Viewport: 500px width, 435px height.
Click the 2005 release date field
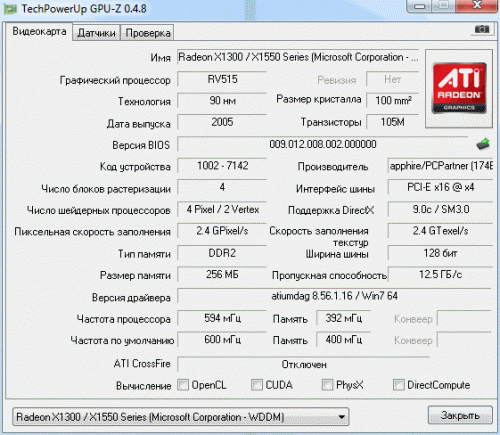pos(222,122)
